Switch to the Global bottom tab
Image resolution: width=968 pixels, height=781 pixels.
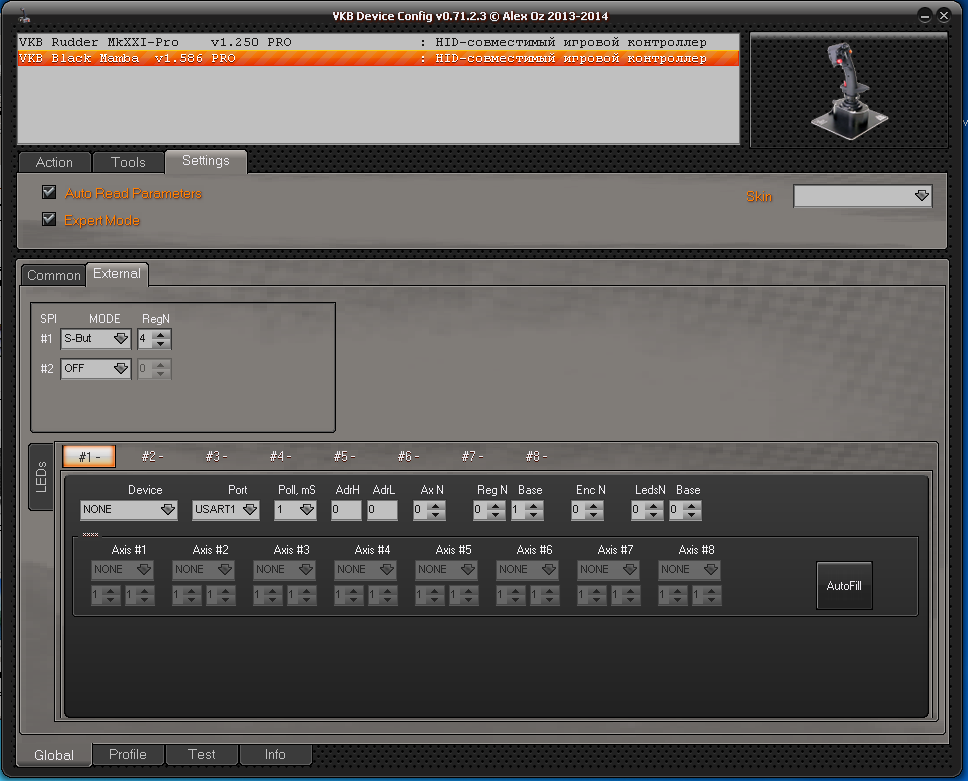54,754
